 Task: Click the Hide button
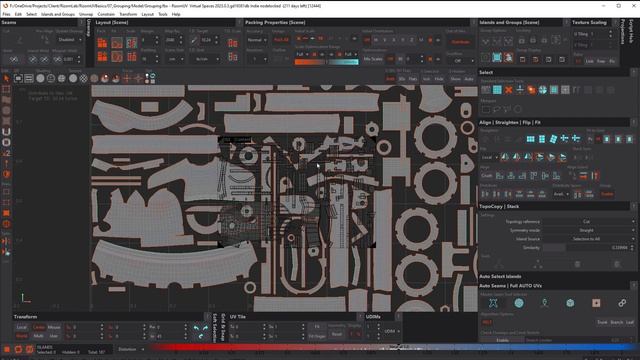pyautogui.click(x=439, y=79)
